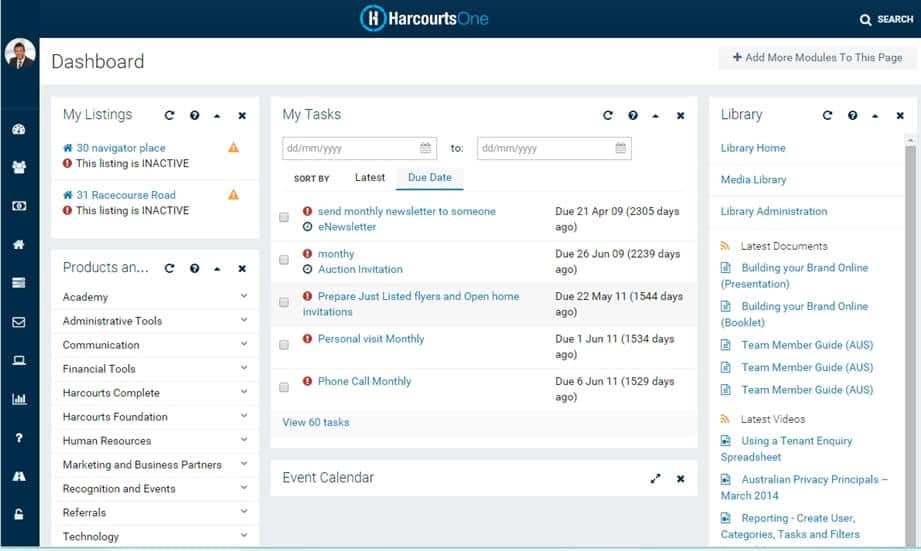The width and height of the screenshot is (921, 551).
Task: Click Add More Modules To This Page
Action: pos(817,58)
